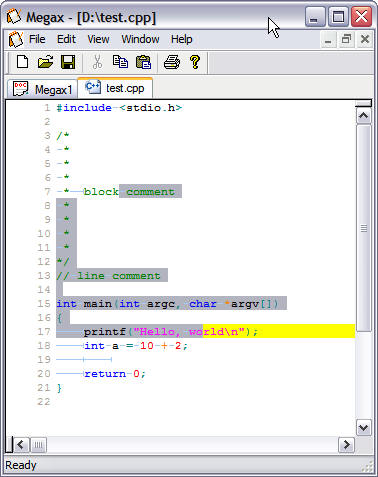The image size is (378, 477).
Task: Open the About question mark icon
Action: pos(195,62)
